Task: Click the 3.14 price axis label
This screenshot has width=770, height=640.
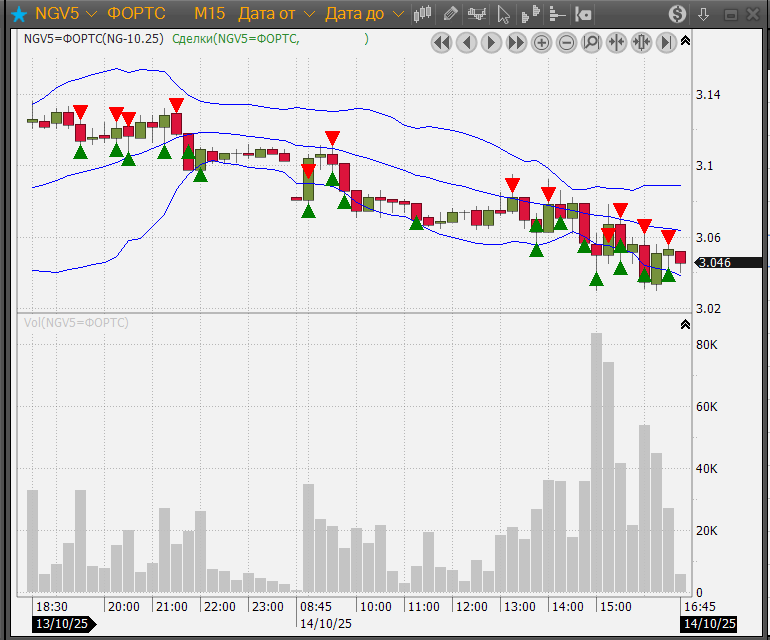Action: tap(708, 94)
